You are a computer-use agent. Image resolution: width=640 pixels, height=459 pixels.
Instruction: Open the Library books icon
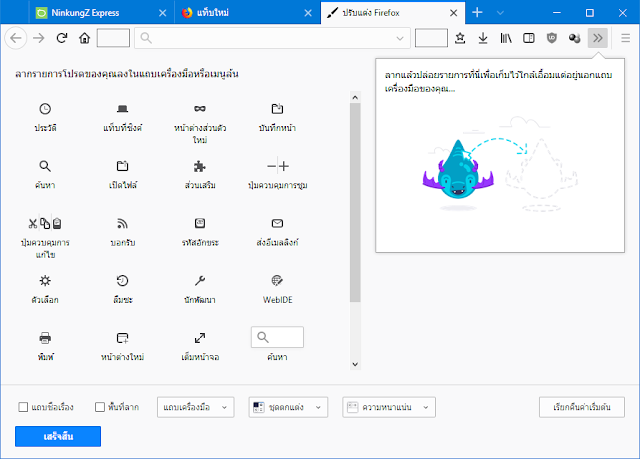coord(506,38)
